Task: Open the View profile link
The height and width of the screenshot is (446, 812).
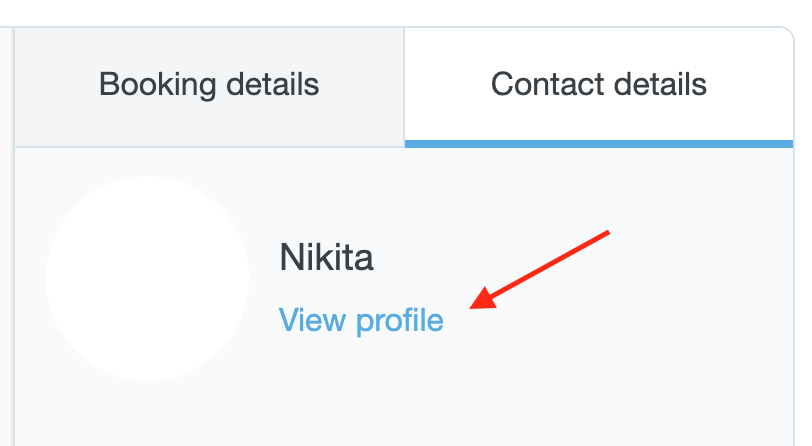Action: coord(361,321)
